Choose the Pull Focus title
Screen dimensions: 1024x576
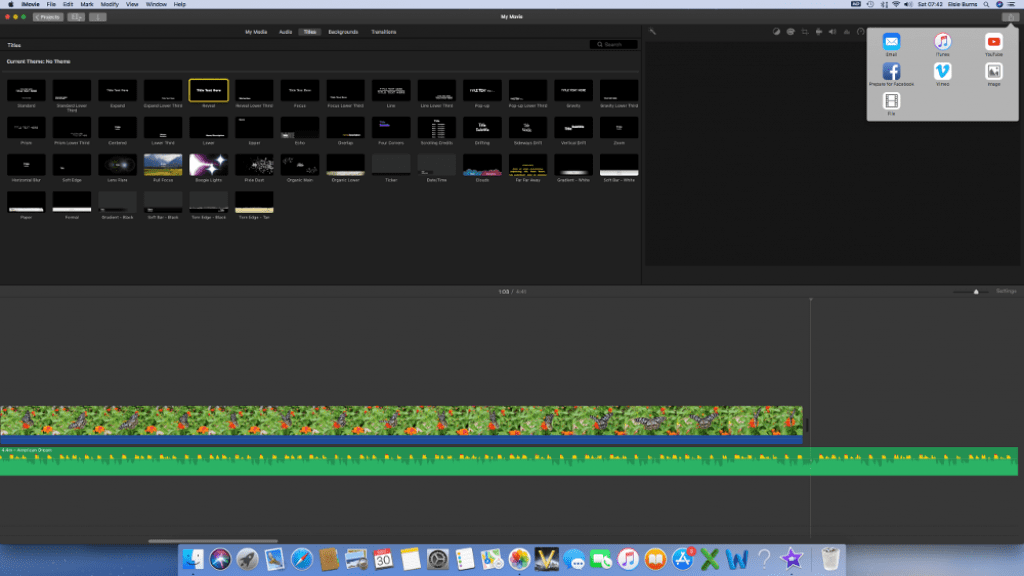click(163, 165)
